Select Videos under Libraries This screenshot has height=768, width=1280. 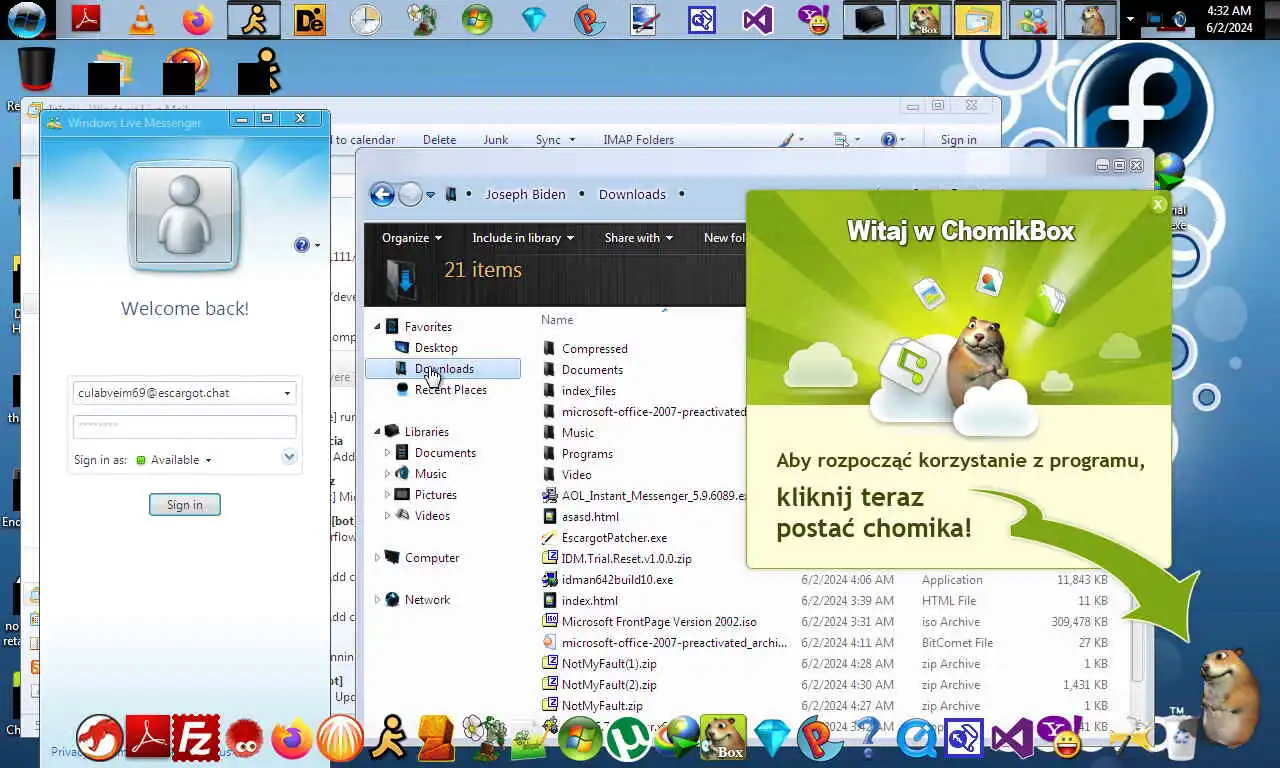432,516
